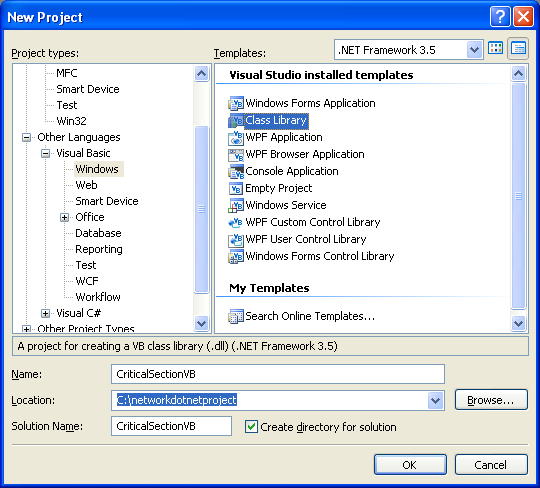Click the Class Library template icon

click(x=236, y=120)
